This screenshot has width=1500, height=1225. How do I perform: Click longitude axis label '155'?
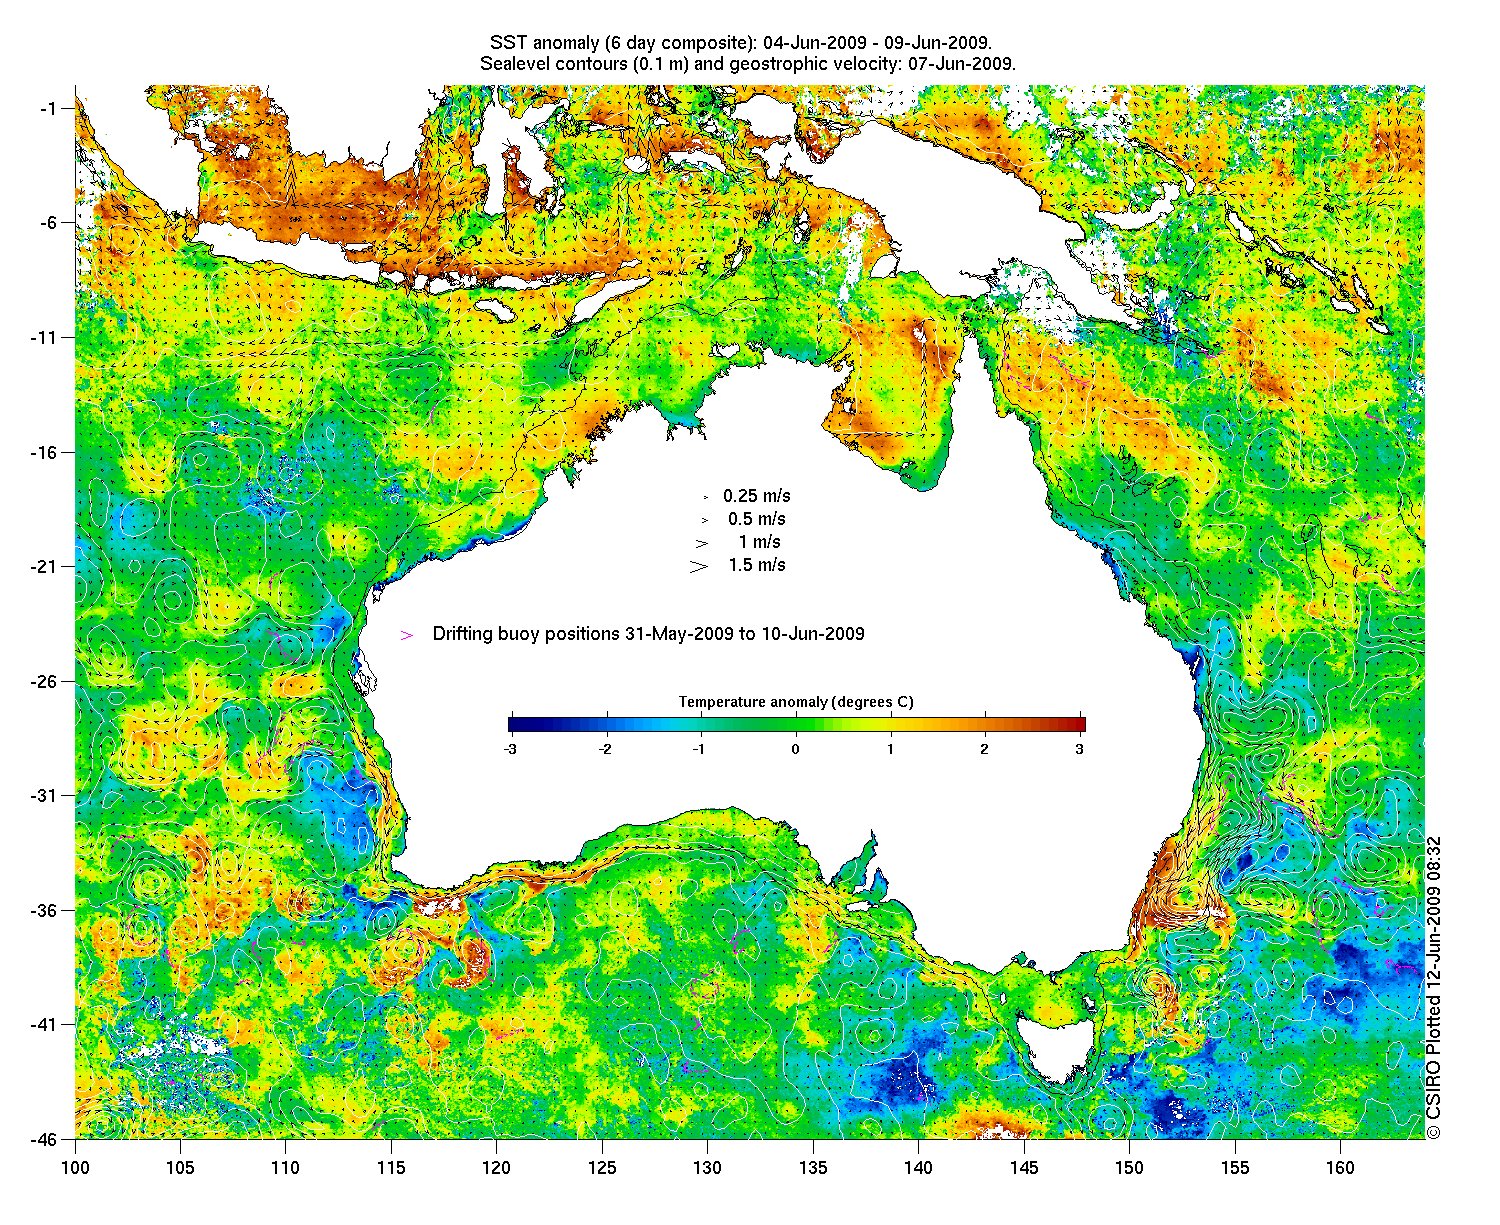point(1235,1168)
